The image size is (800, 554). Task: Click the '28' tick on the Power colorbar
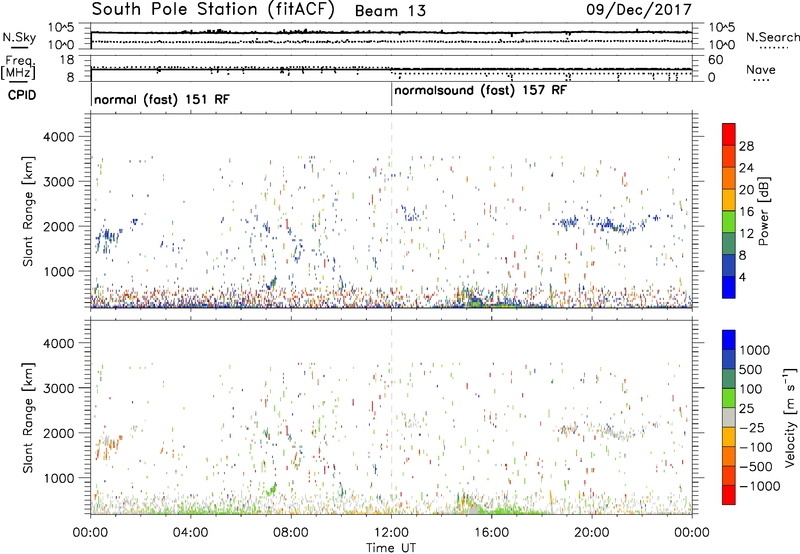click(x=746, y=146)
